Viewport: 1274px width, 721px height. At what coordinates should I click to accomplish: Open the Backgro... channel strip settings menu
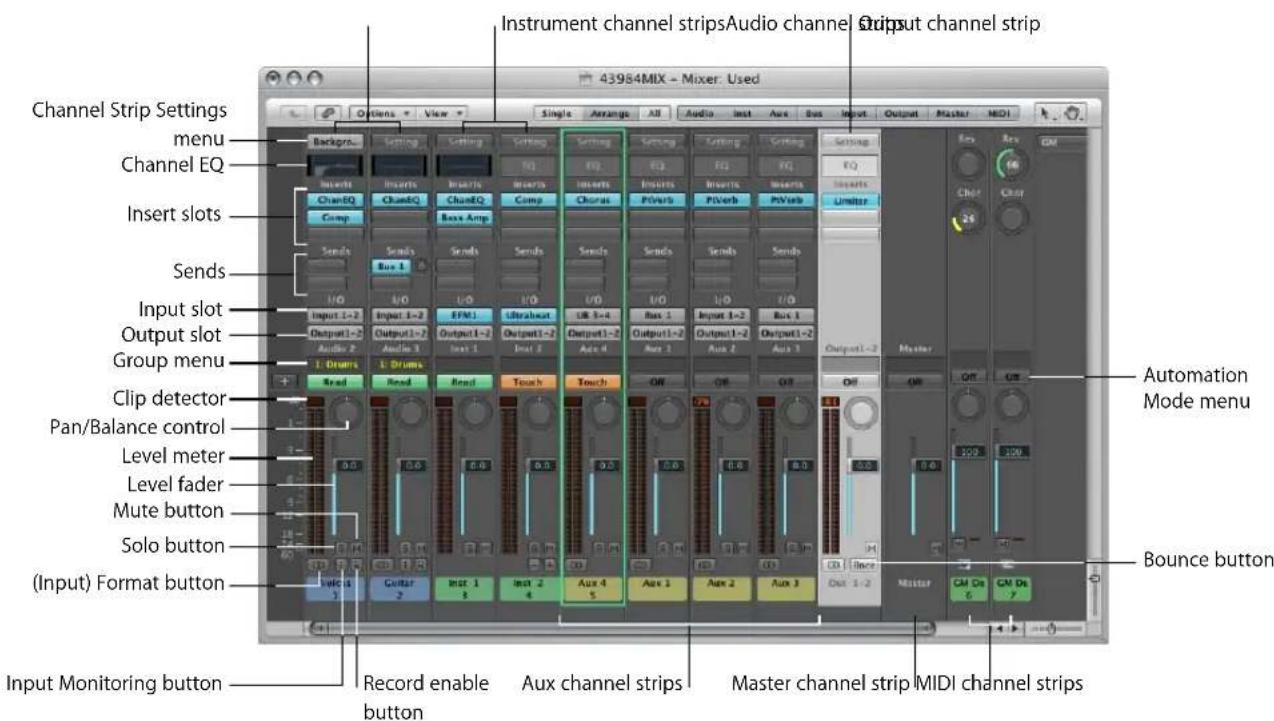pyautogui.click(x=335, y=142)
